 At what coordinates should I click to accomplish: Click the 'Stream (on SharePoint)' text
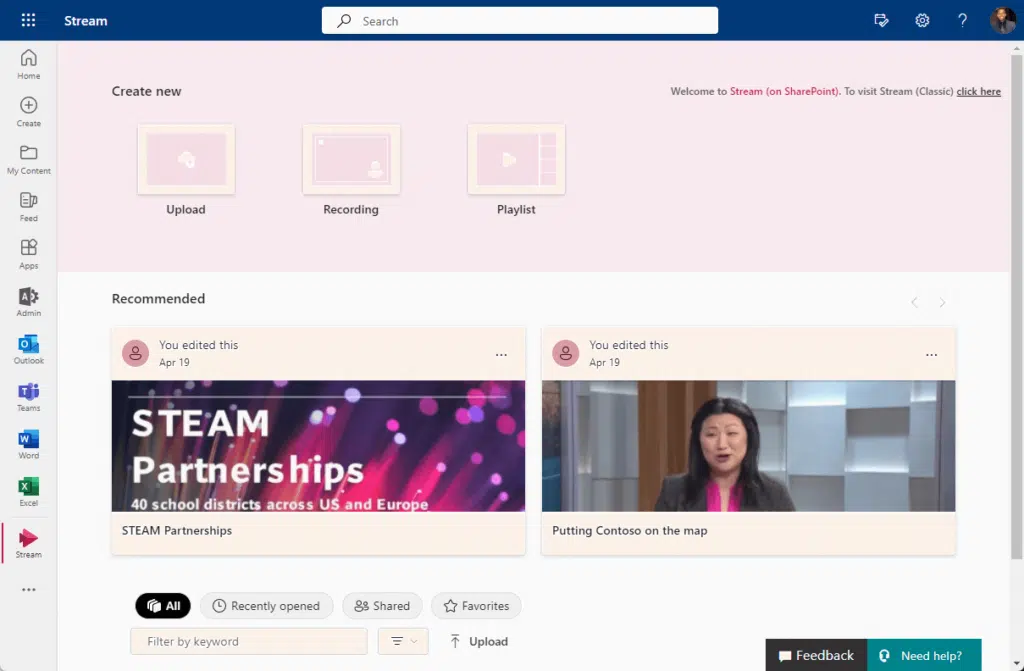pos(784,91)
